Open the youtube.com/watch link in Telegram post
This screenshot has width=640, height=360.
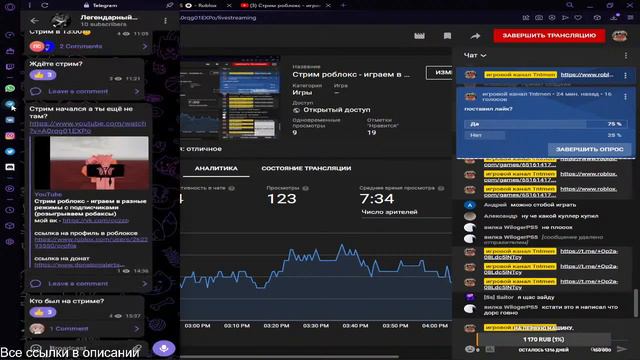tap(87, 127)
